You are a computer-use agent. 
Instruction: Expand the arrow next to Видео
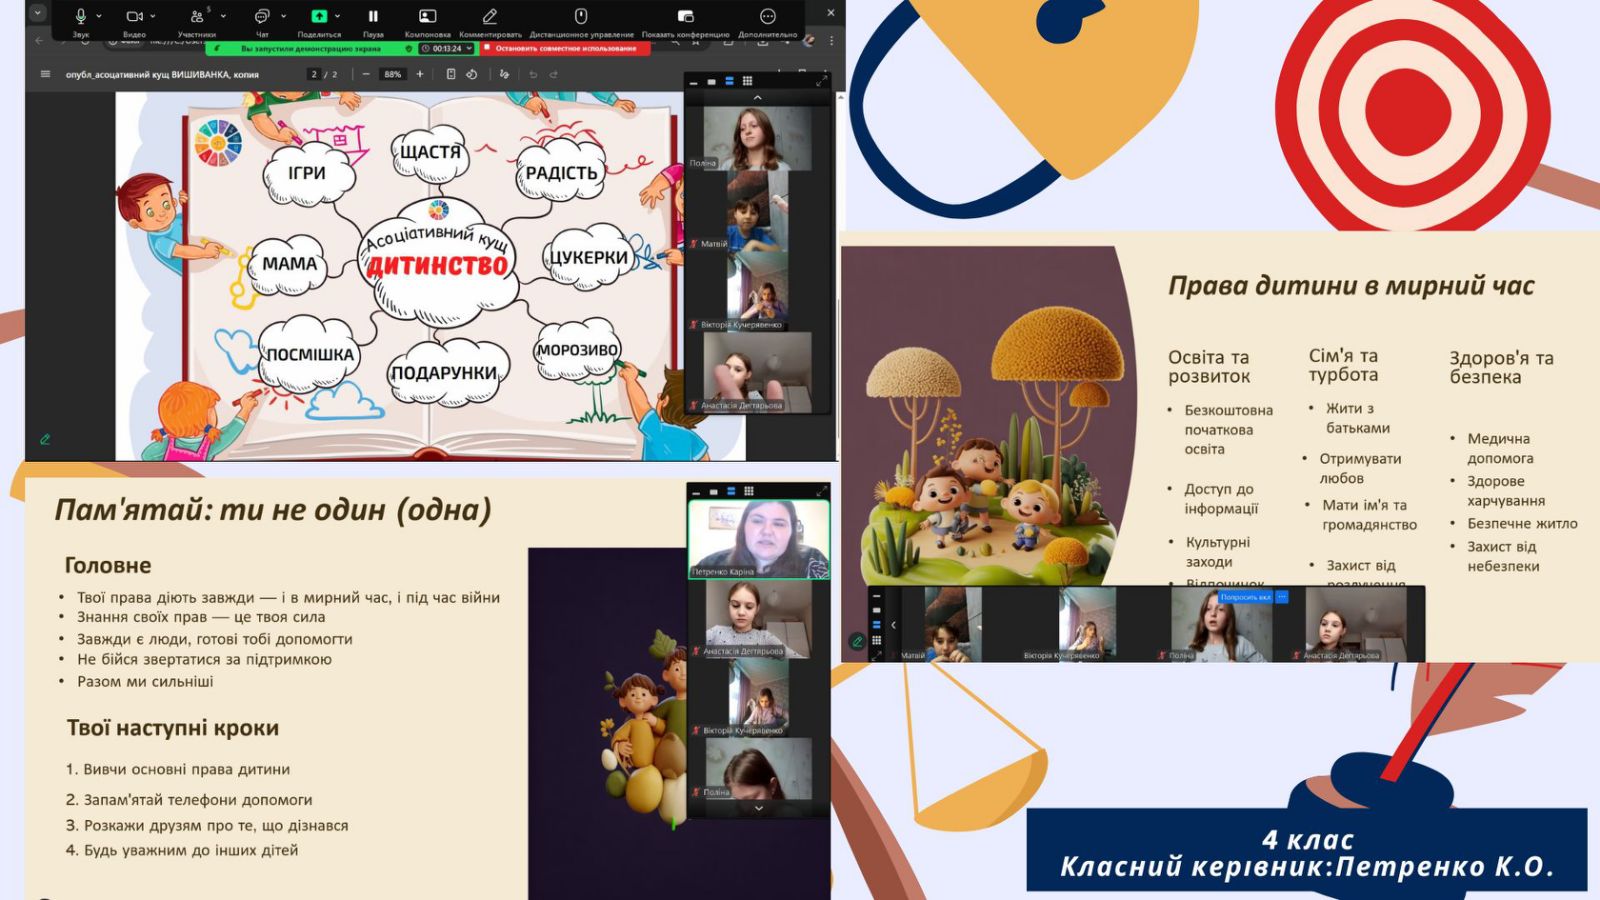point(153,17)
